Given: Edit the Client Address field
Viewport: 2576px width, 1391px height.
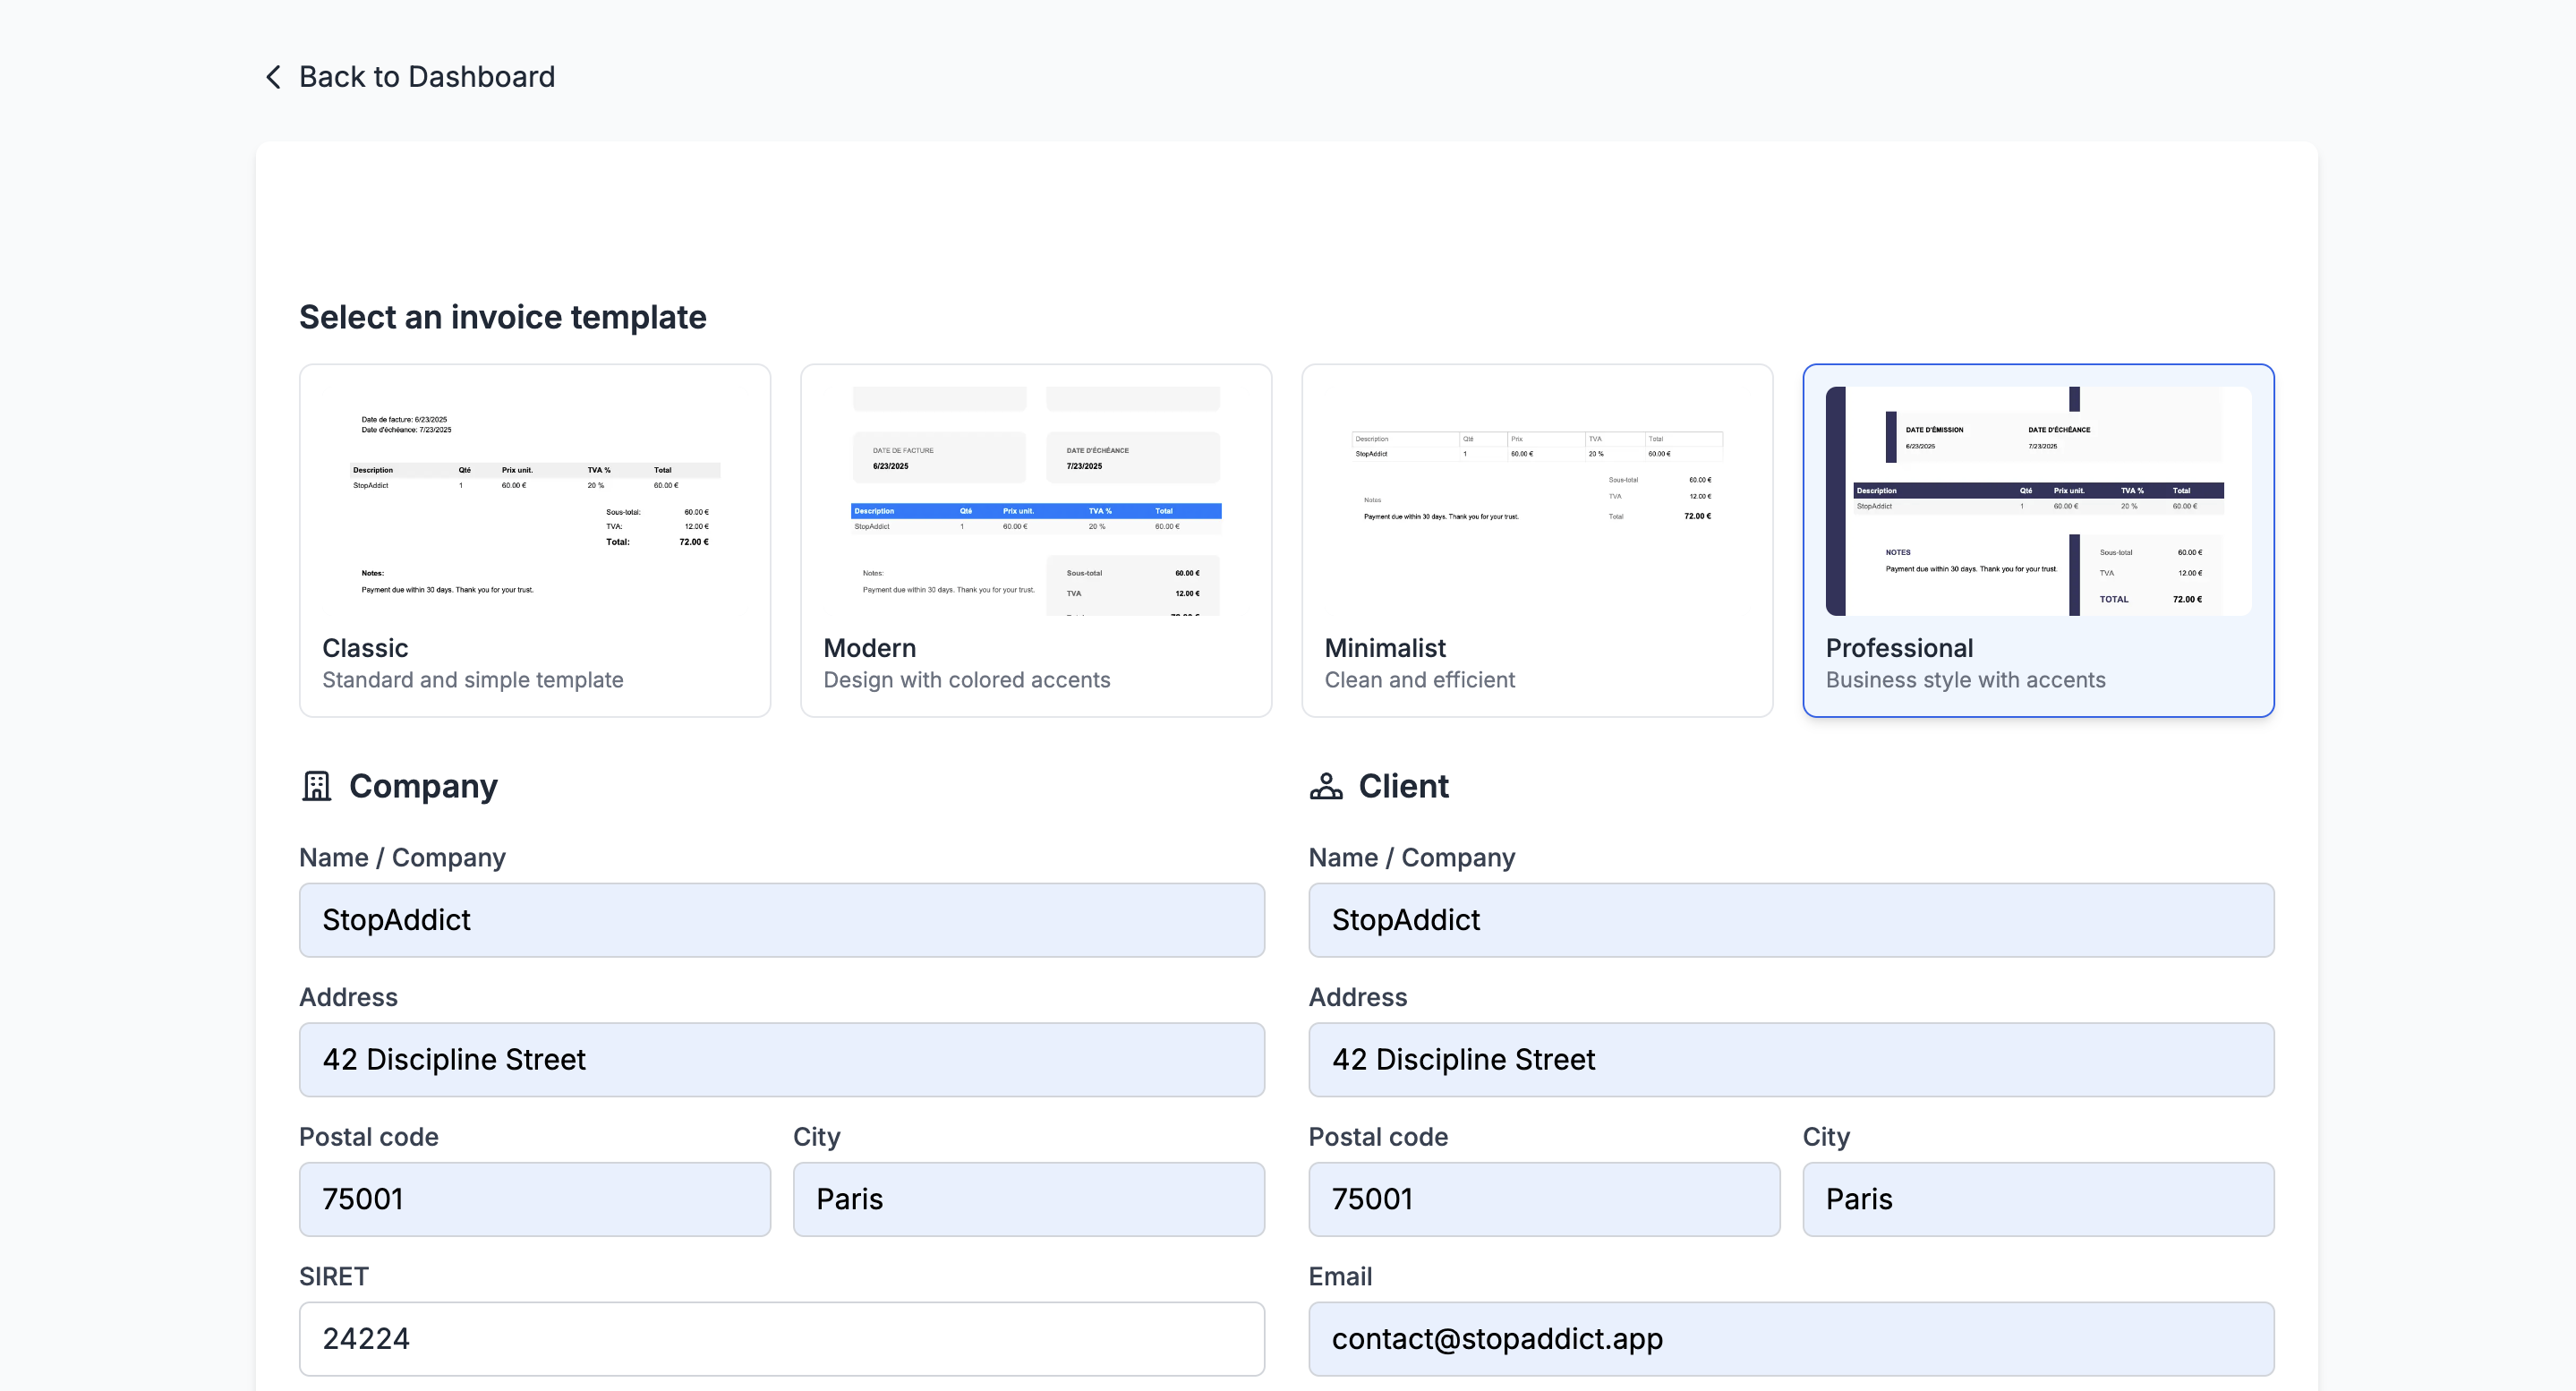Looking at the screenshot, I should point(1790,1059).
